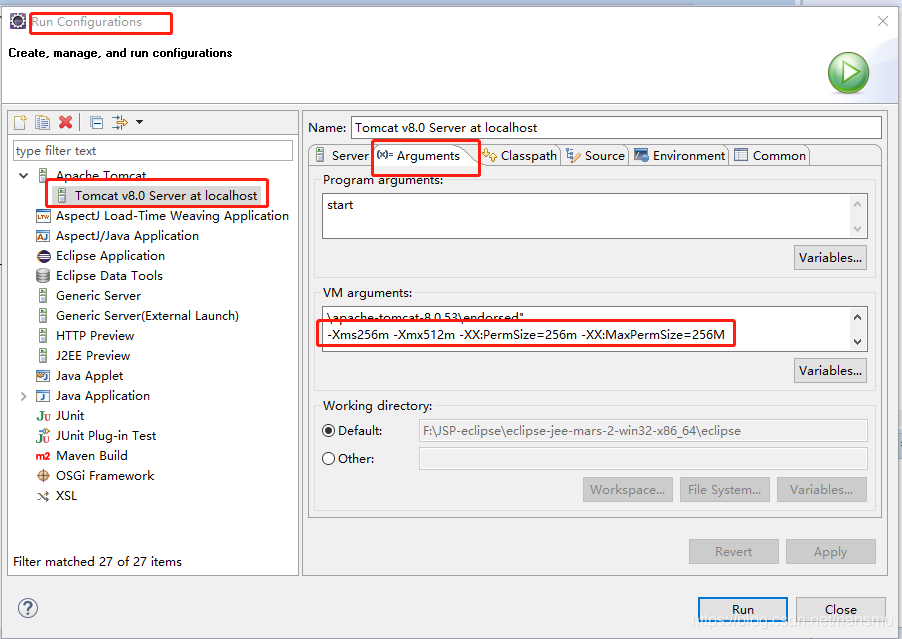Switch to the Environment tab
Image resolution: width=902 pixels, height=639 pixels.
679,155
